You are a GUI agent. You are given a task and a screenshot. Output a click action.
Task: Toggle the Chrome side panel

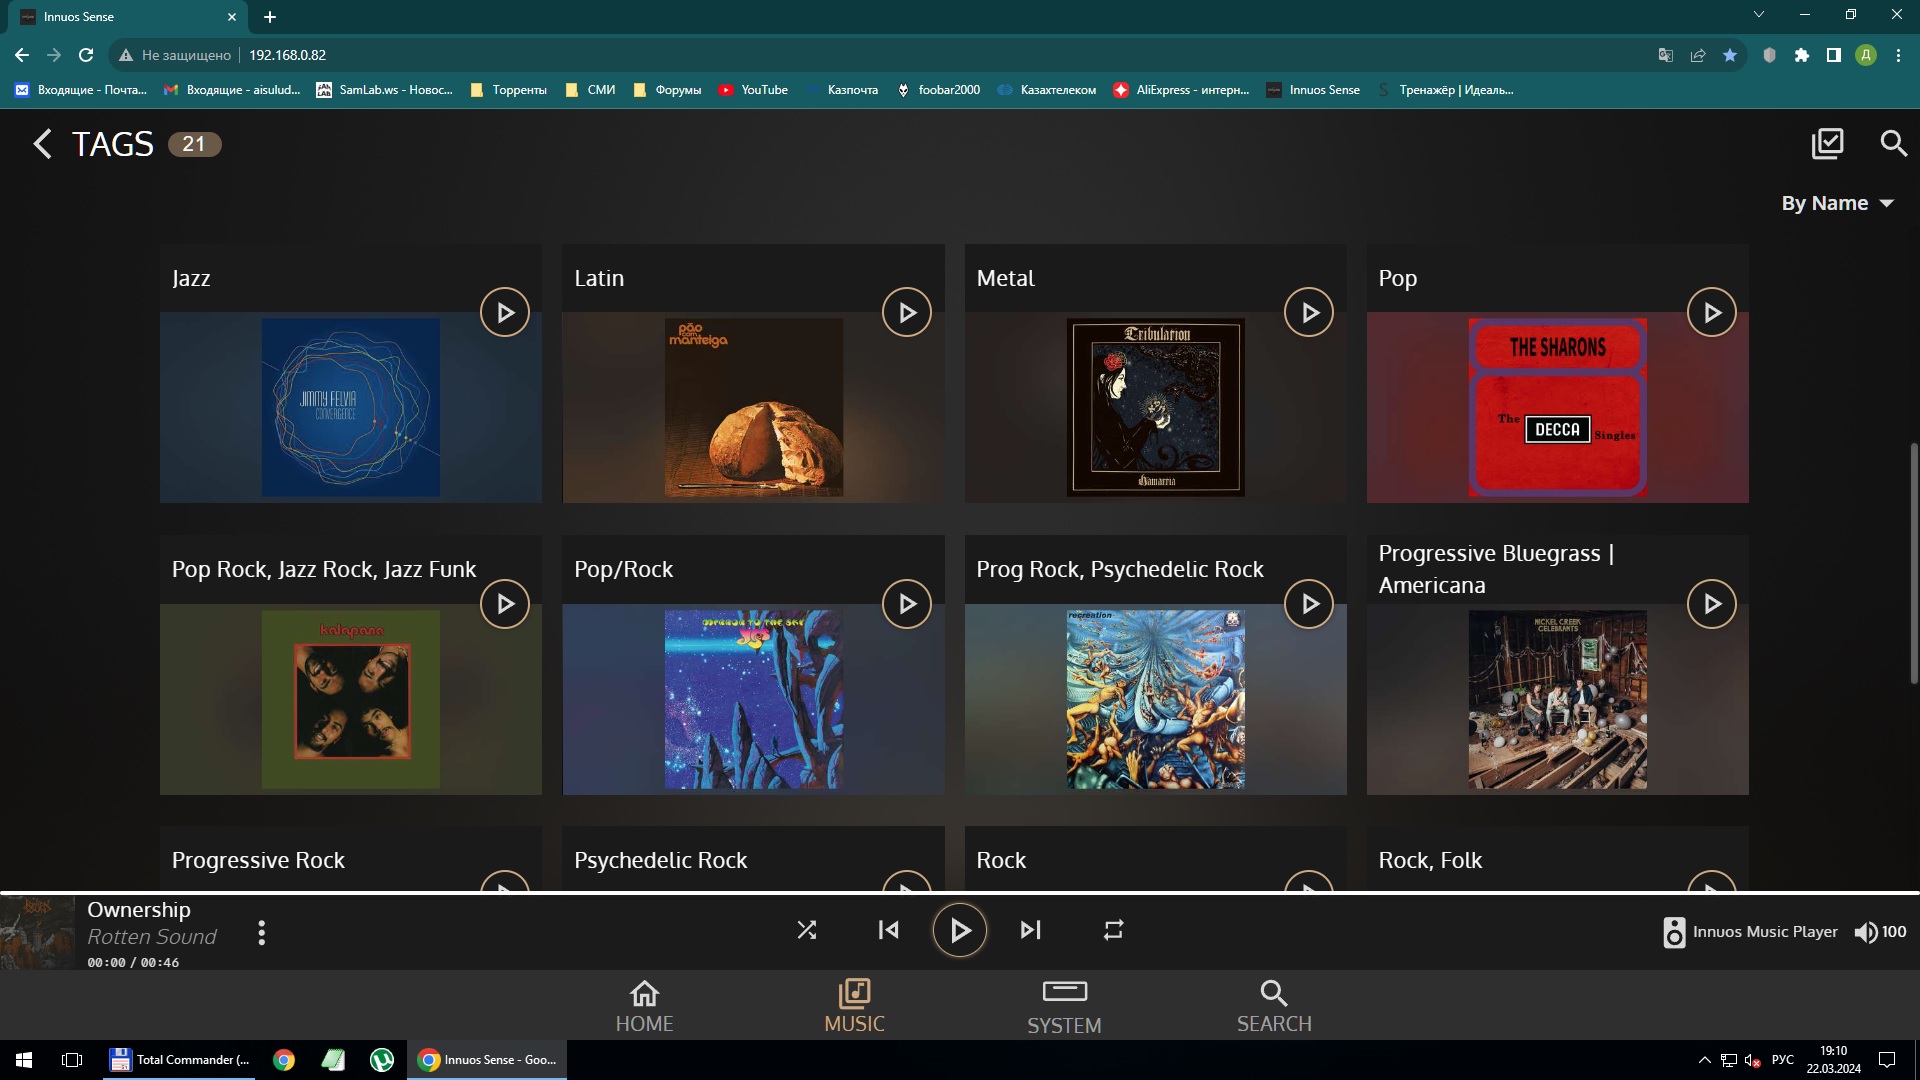coord(1834,55)
